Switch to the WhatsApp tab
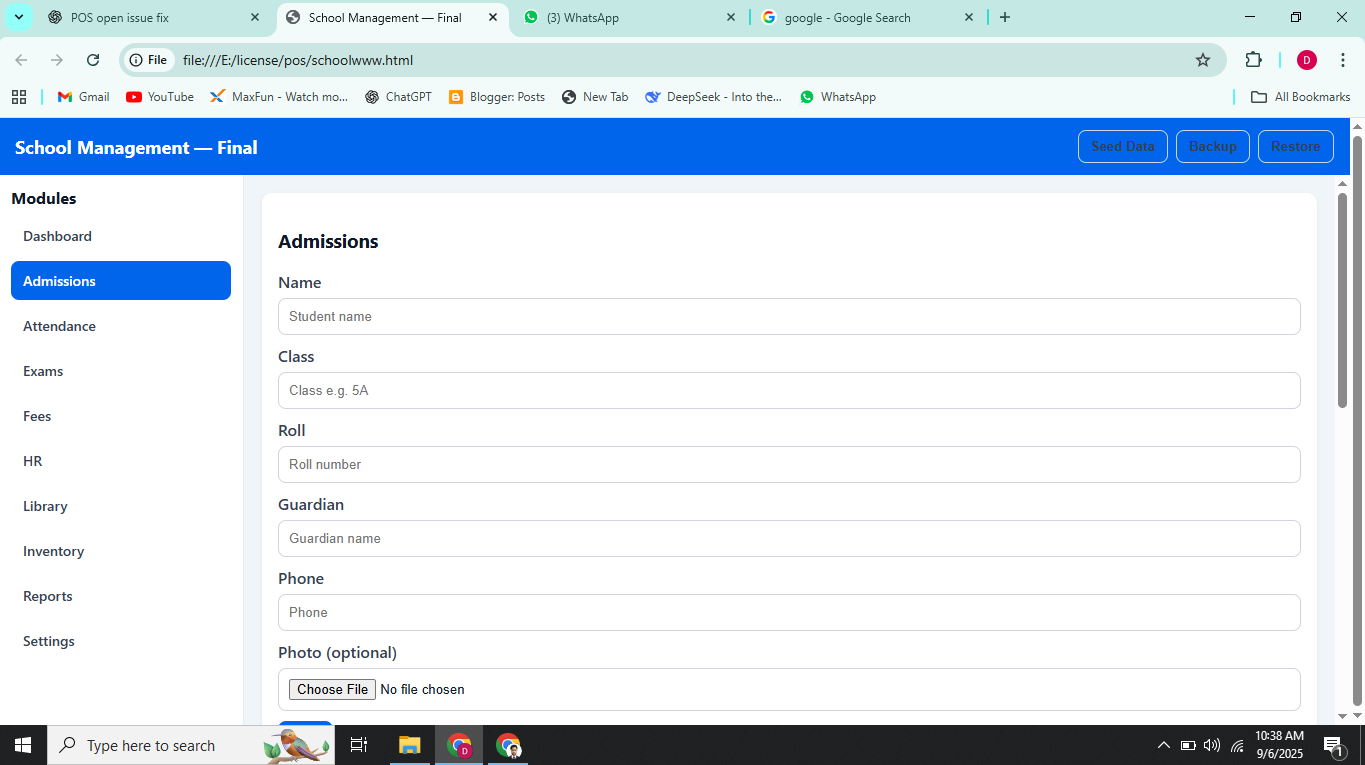This screenshot has height=765, width=1365. click(x=630, y=17)
